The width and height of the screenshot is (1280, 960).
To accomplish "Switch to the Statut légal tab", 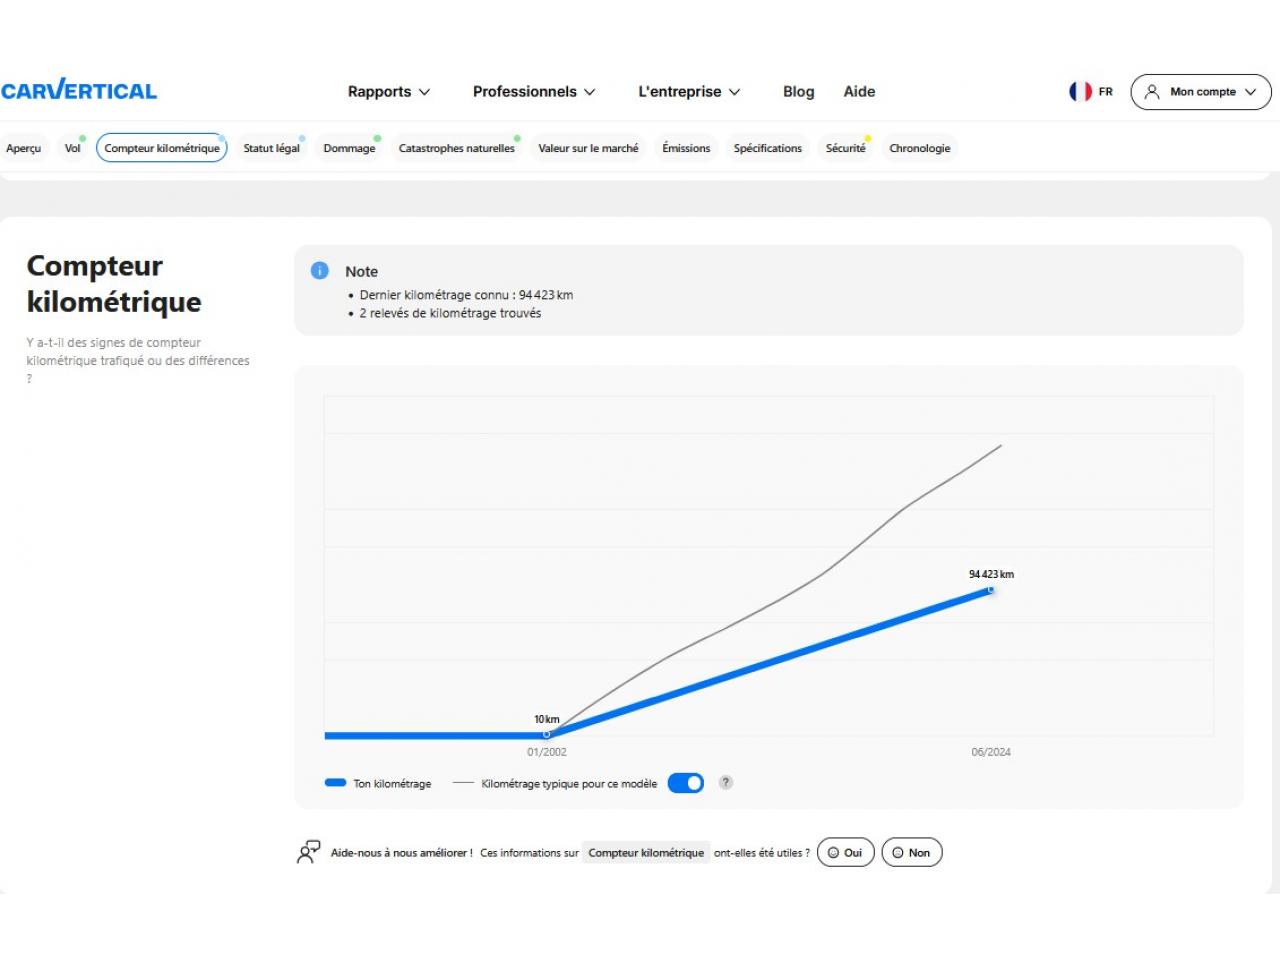I will [x=271, y=148].
